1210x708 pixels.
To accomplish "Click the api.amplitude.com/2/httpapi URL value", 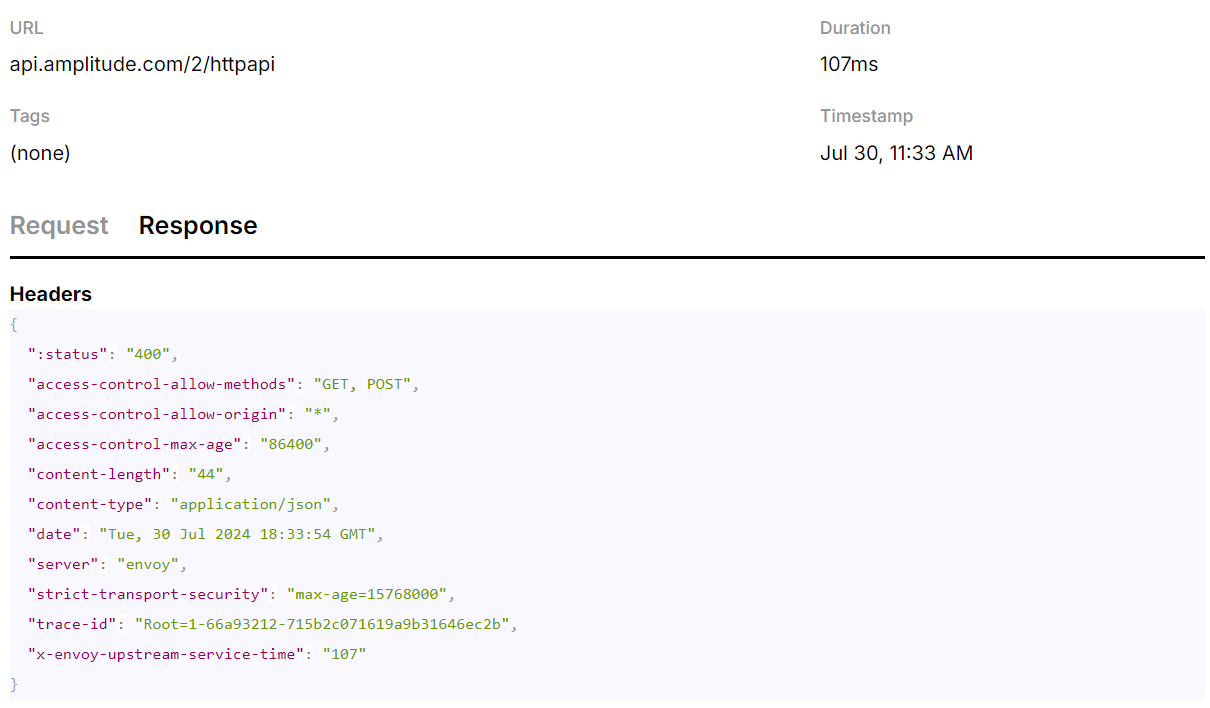I will click(142, 65).
